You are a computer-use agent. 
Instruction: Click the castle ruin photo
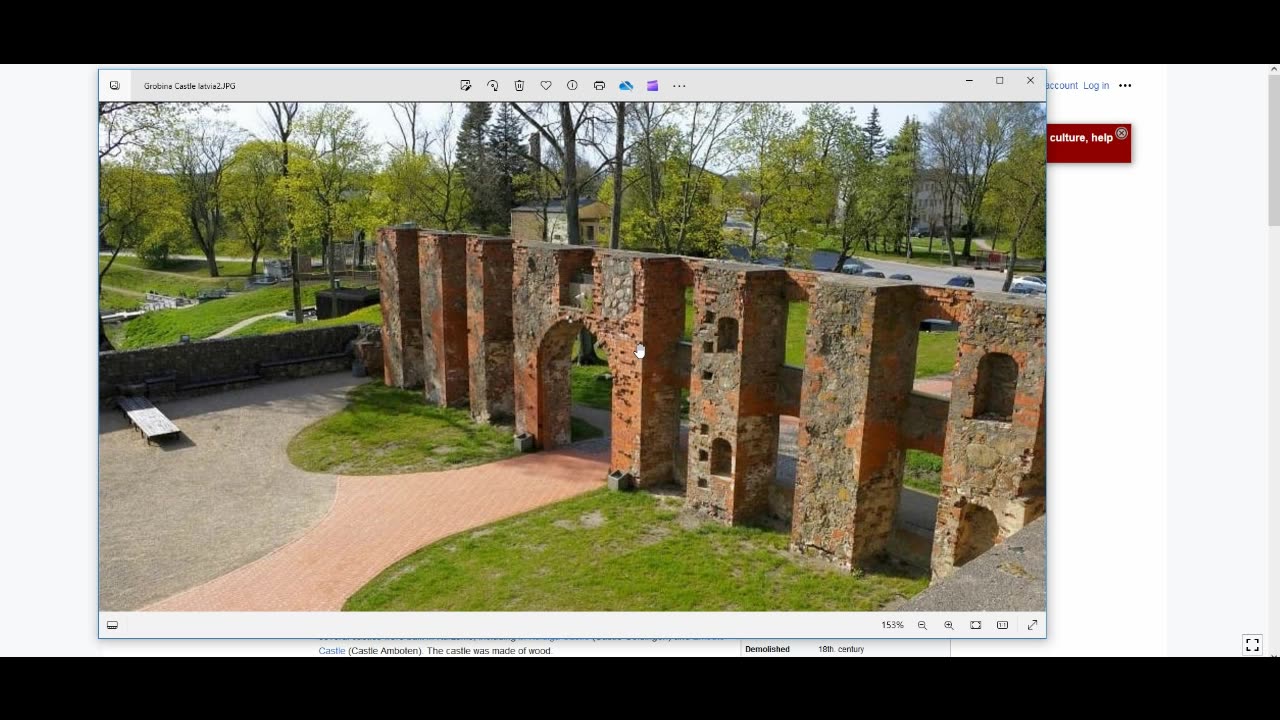point(572,356)
